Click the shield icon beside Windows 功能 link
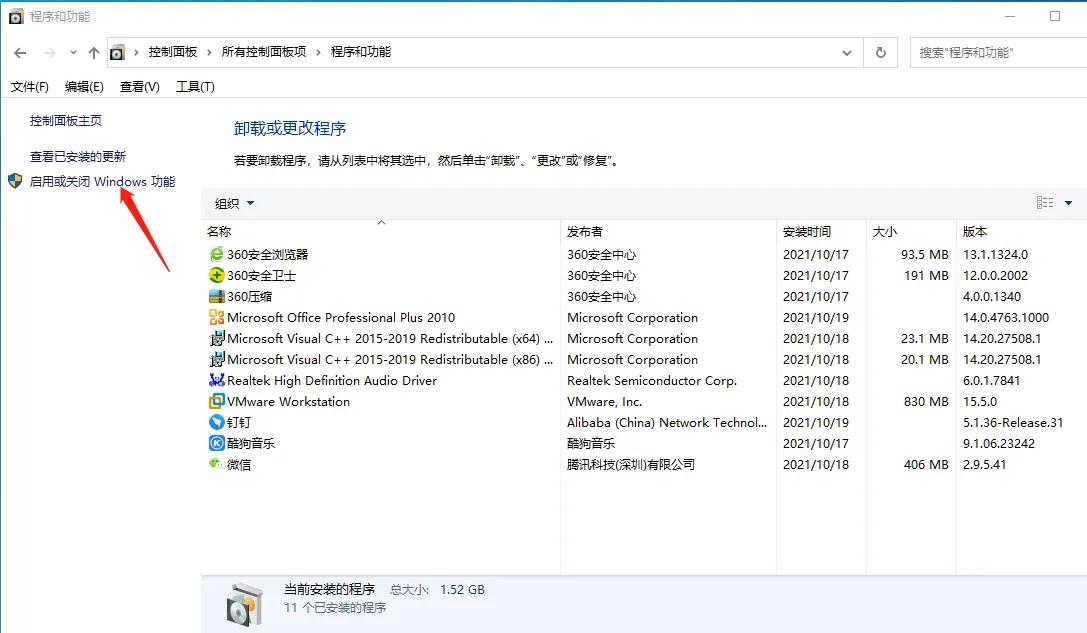Image resolution: width=1087 pixels, height=633 pixels. (13, 181)
